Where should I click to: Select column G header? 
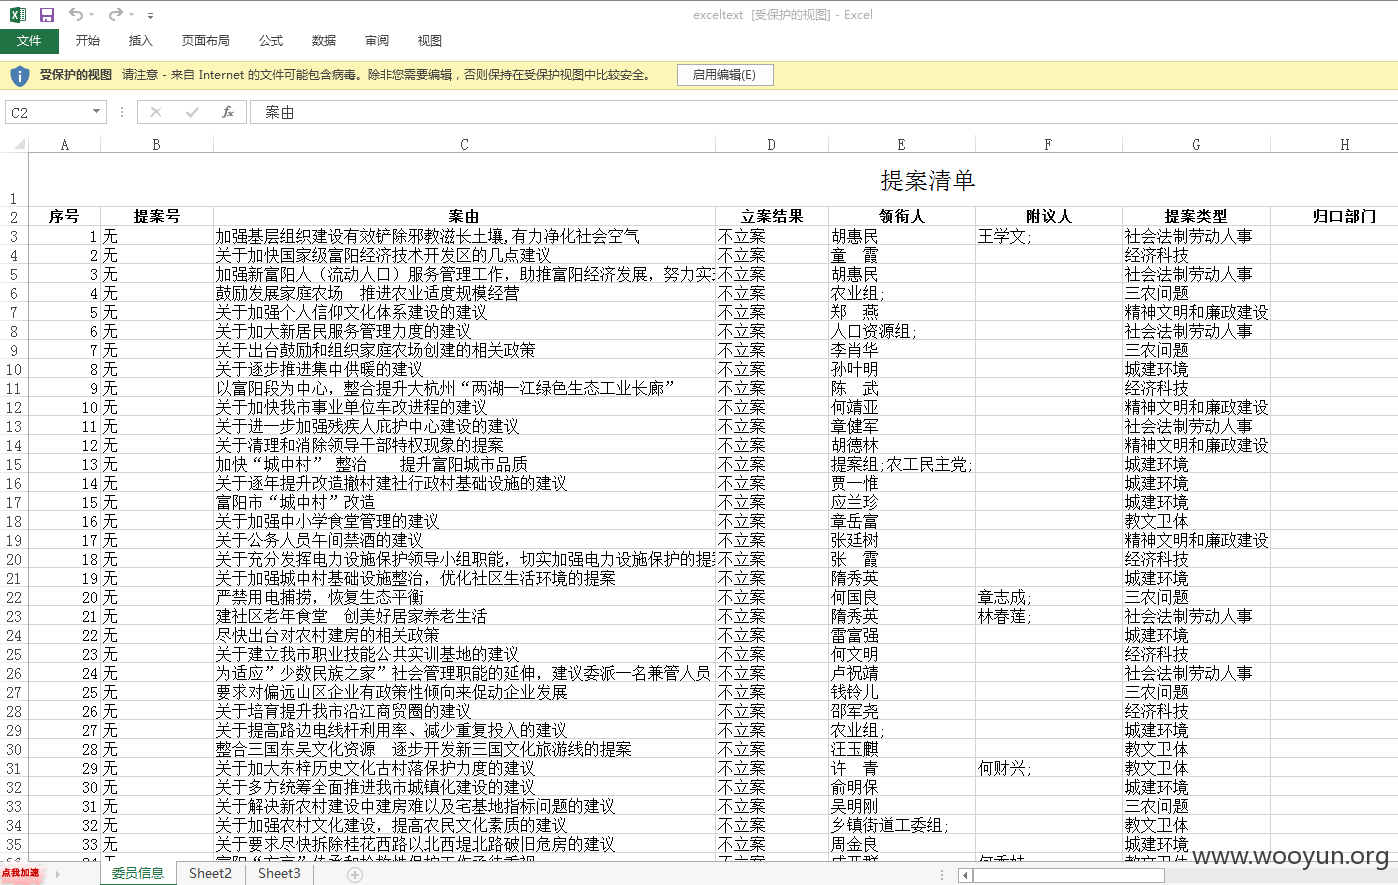pyautogui.click(x=1196, y=144)
